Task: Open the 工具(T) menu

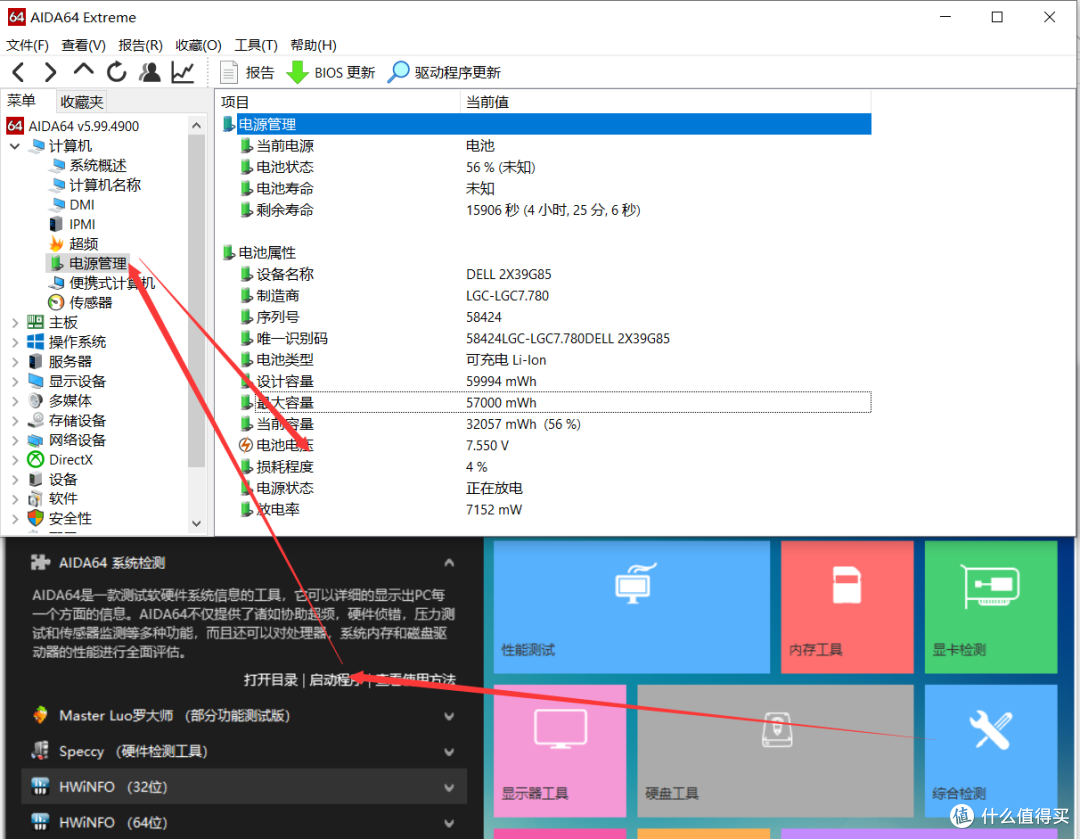Action: 256,45
